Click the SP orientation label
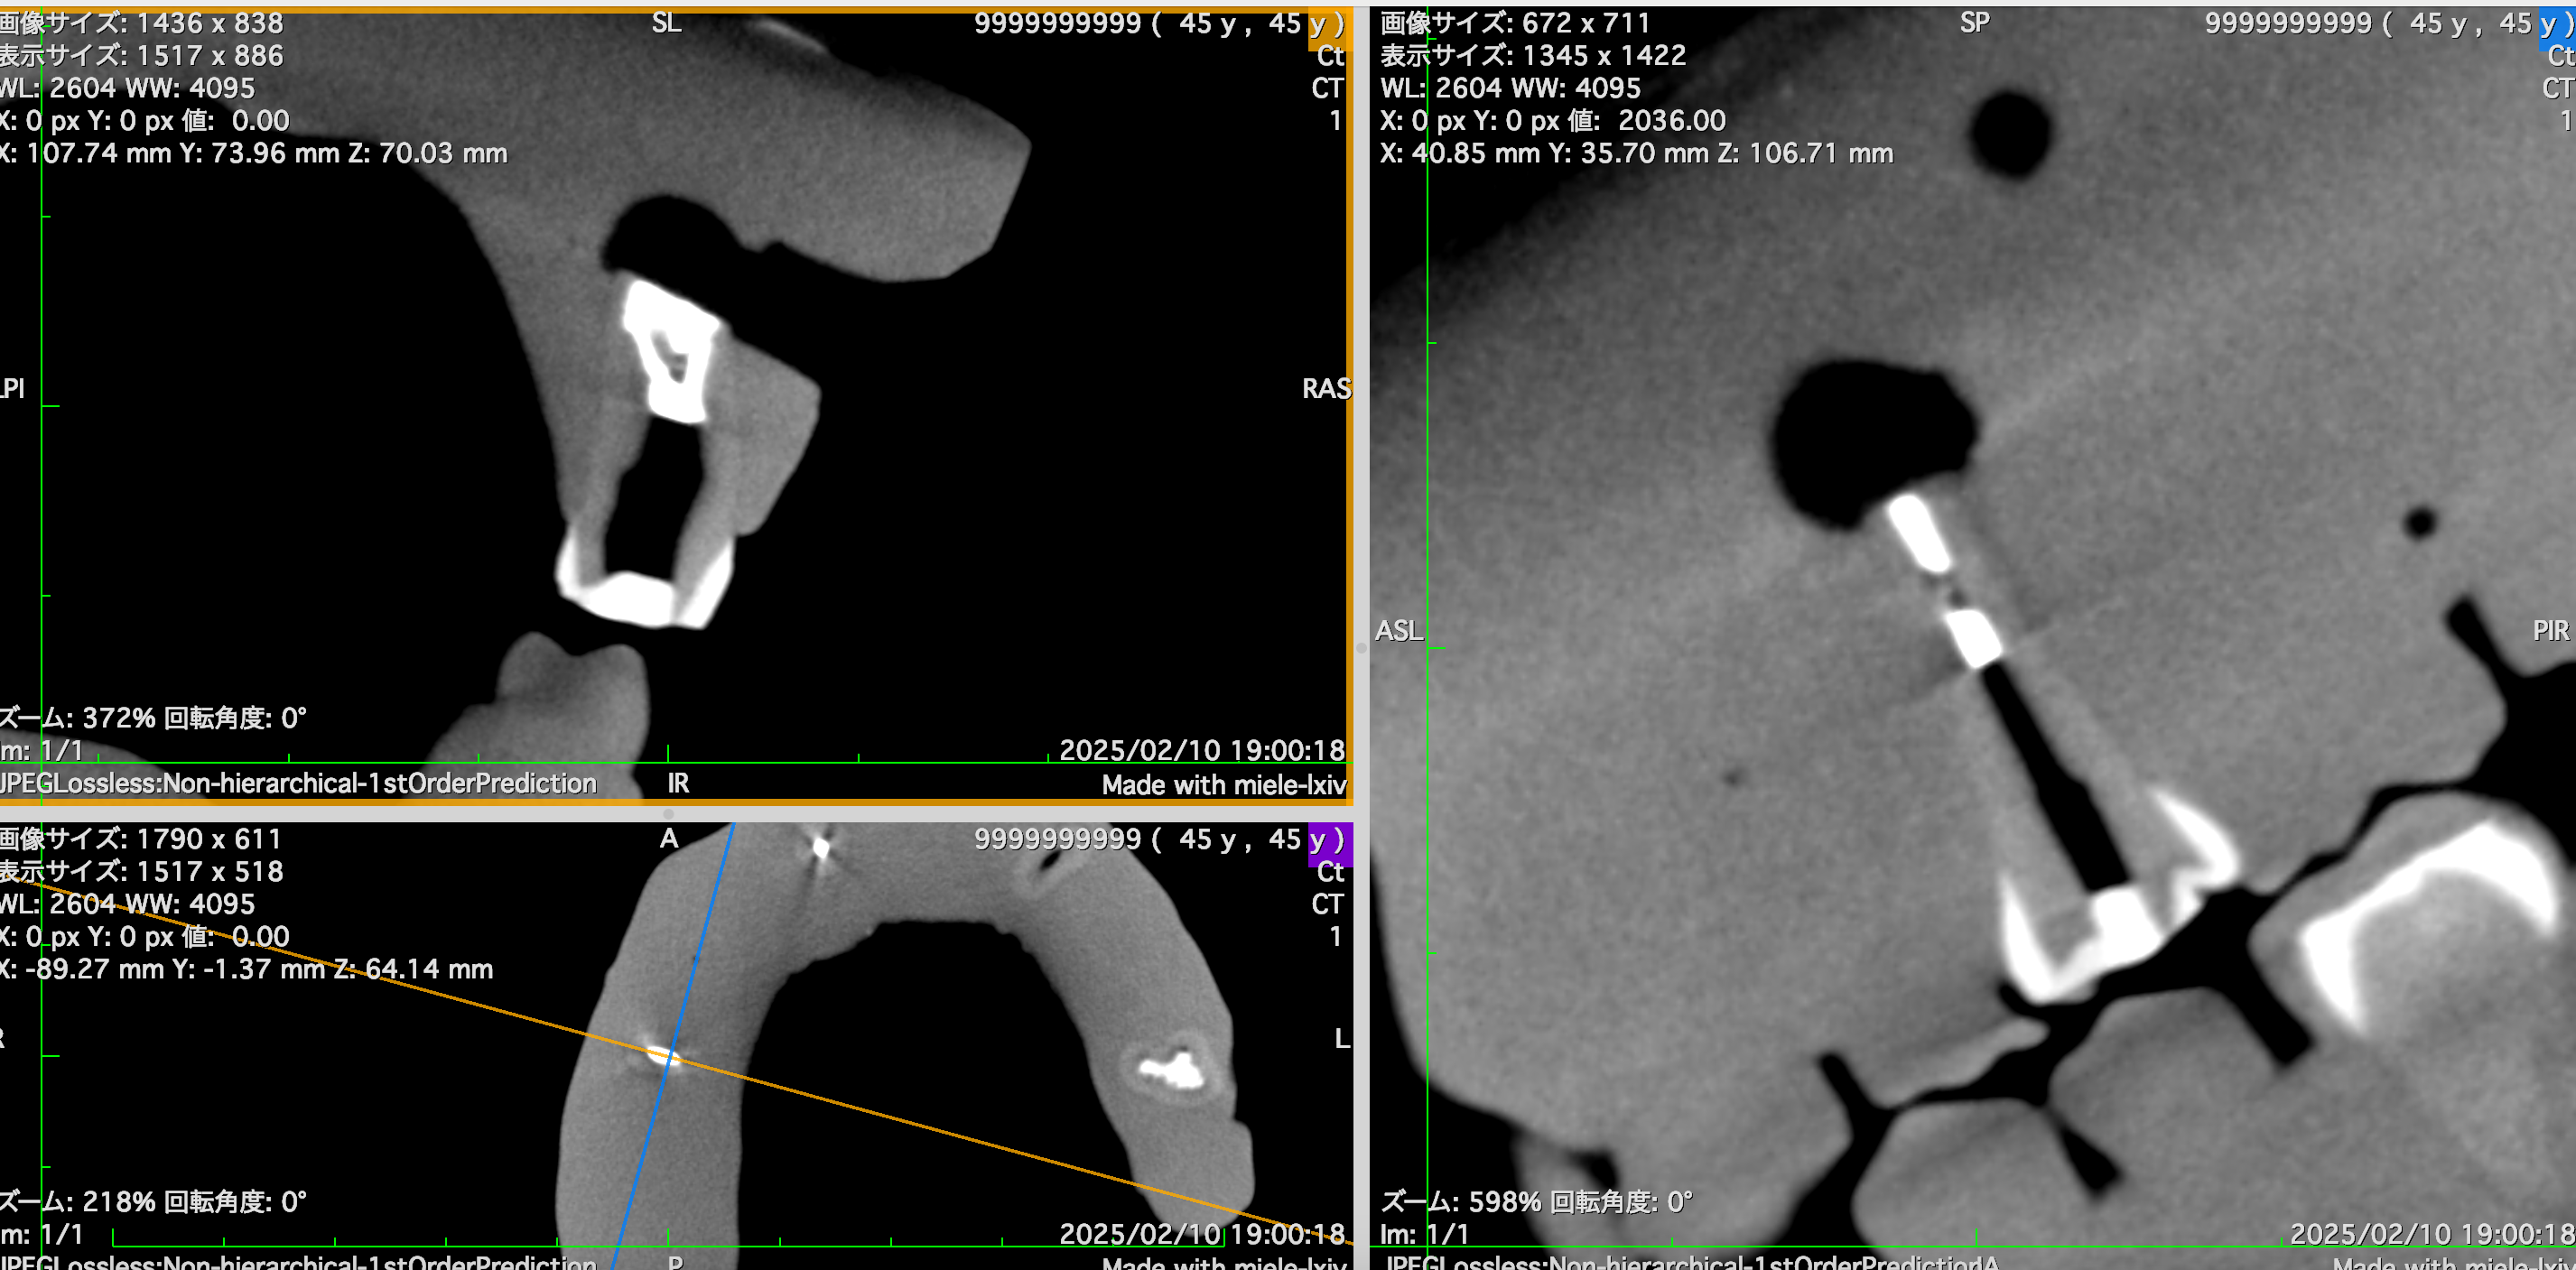 point(1974,22)
